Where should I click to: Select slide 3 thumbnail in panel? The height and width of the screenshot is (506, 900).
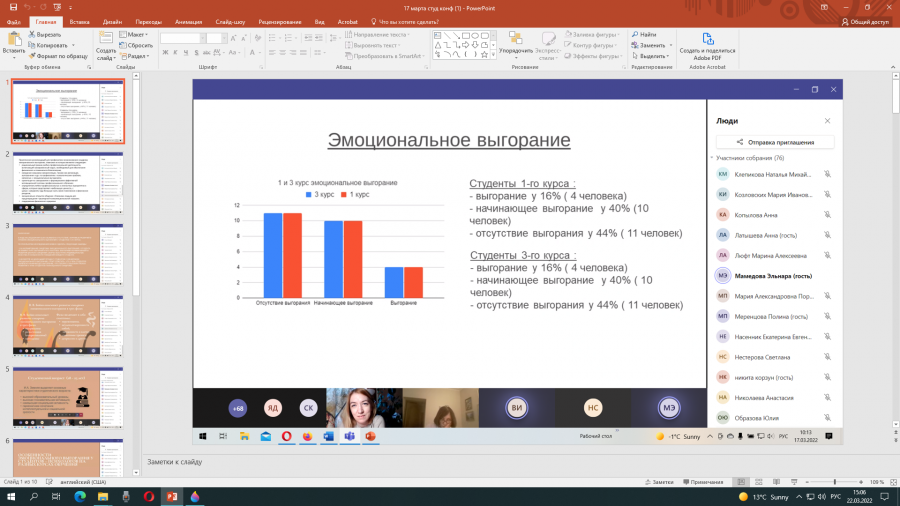point(68,254)
